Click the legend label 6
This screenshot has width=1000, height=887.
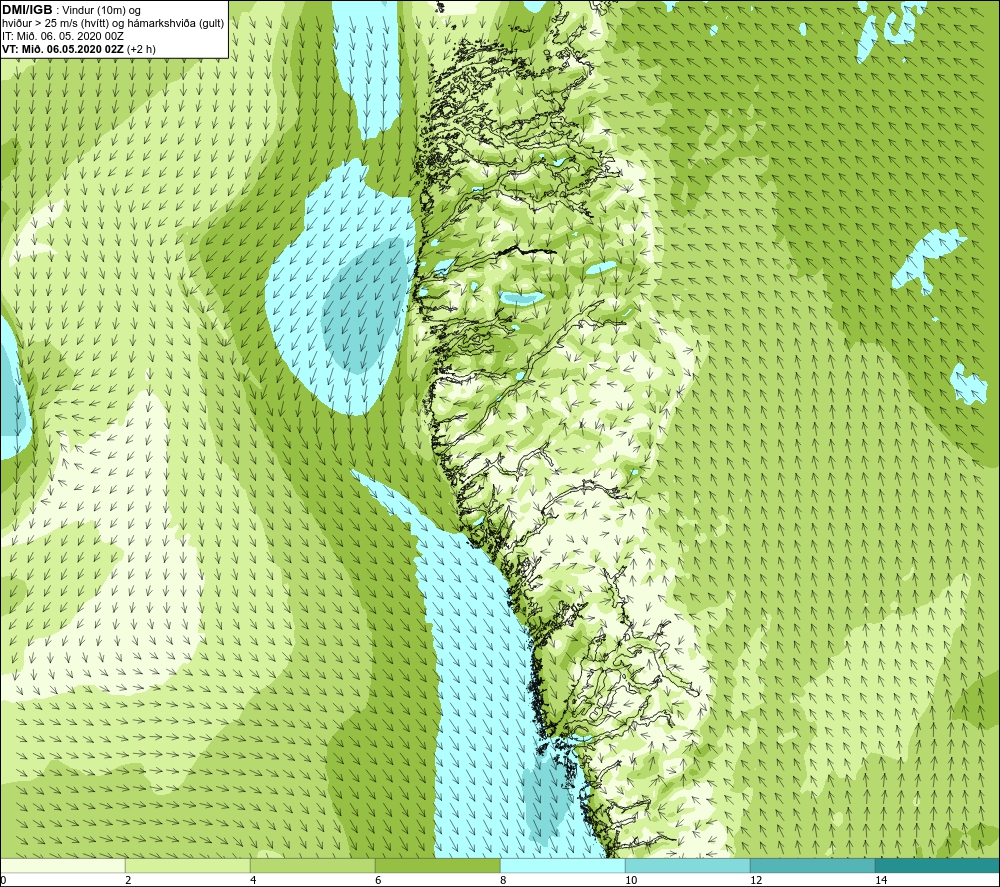(x=378, y=880)
